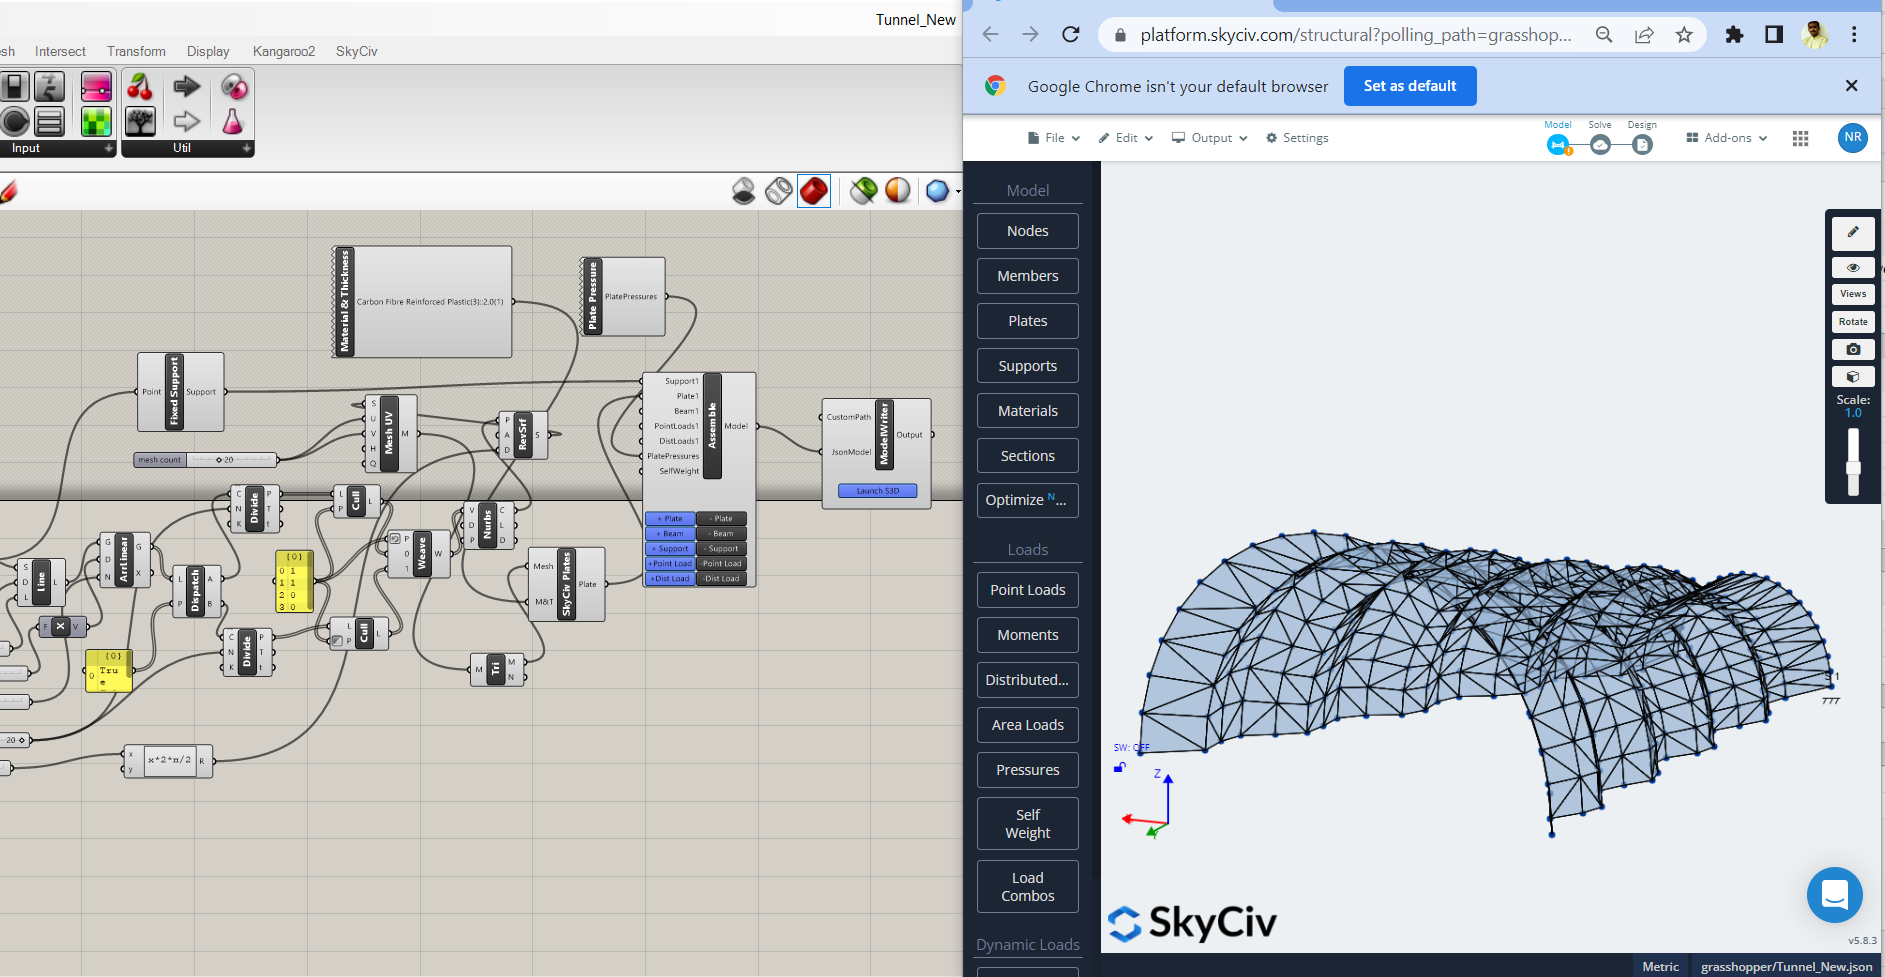Open the Chrome side panel icon

pyautogui.click(x=1774, y=35)
